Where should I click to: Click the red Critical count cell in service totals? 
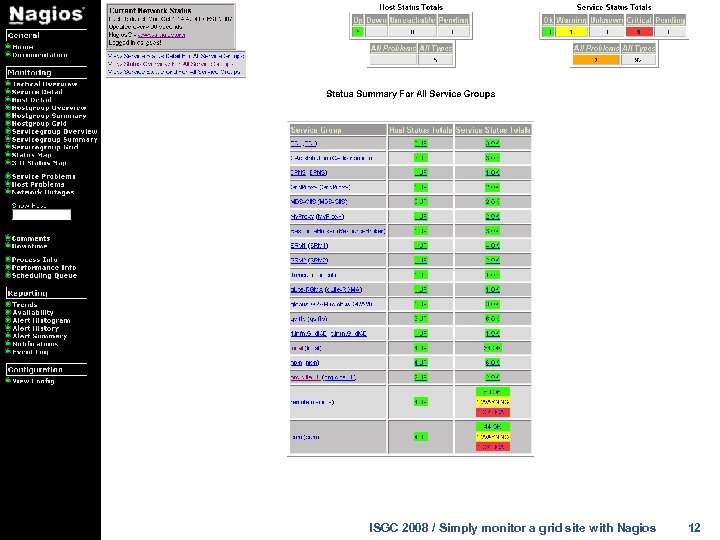[x=639, y=32]
